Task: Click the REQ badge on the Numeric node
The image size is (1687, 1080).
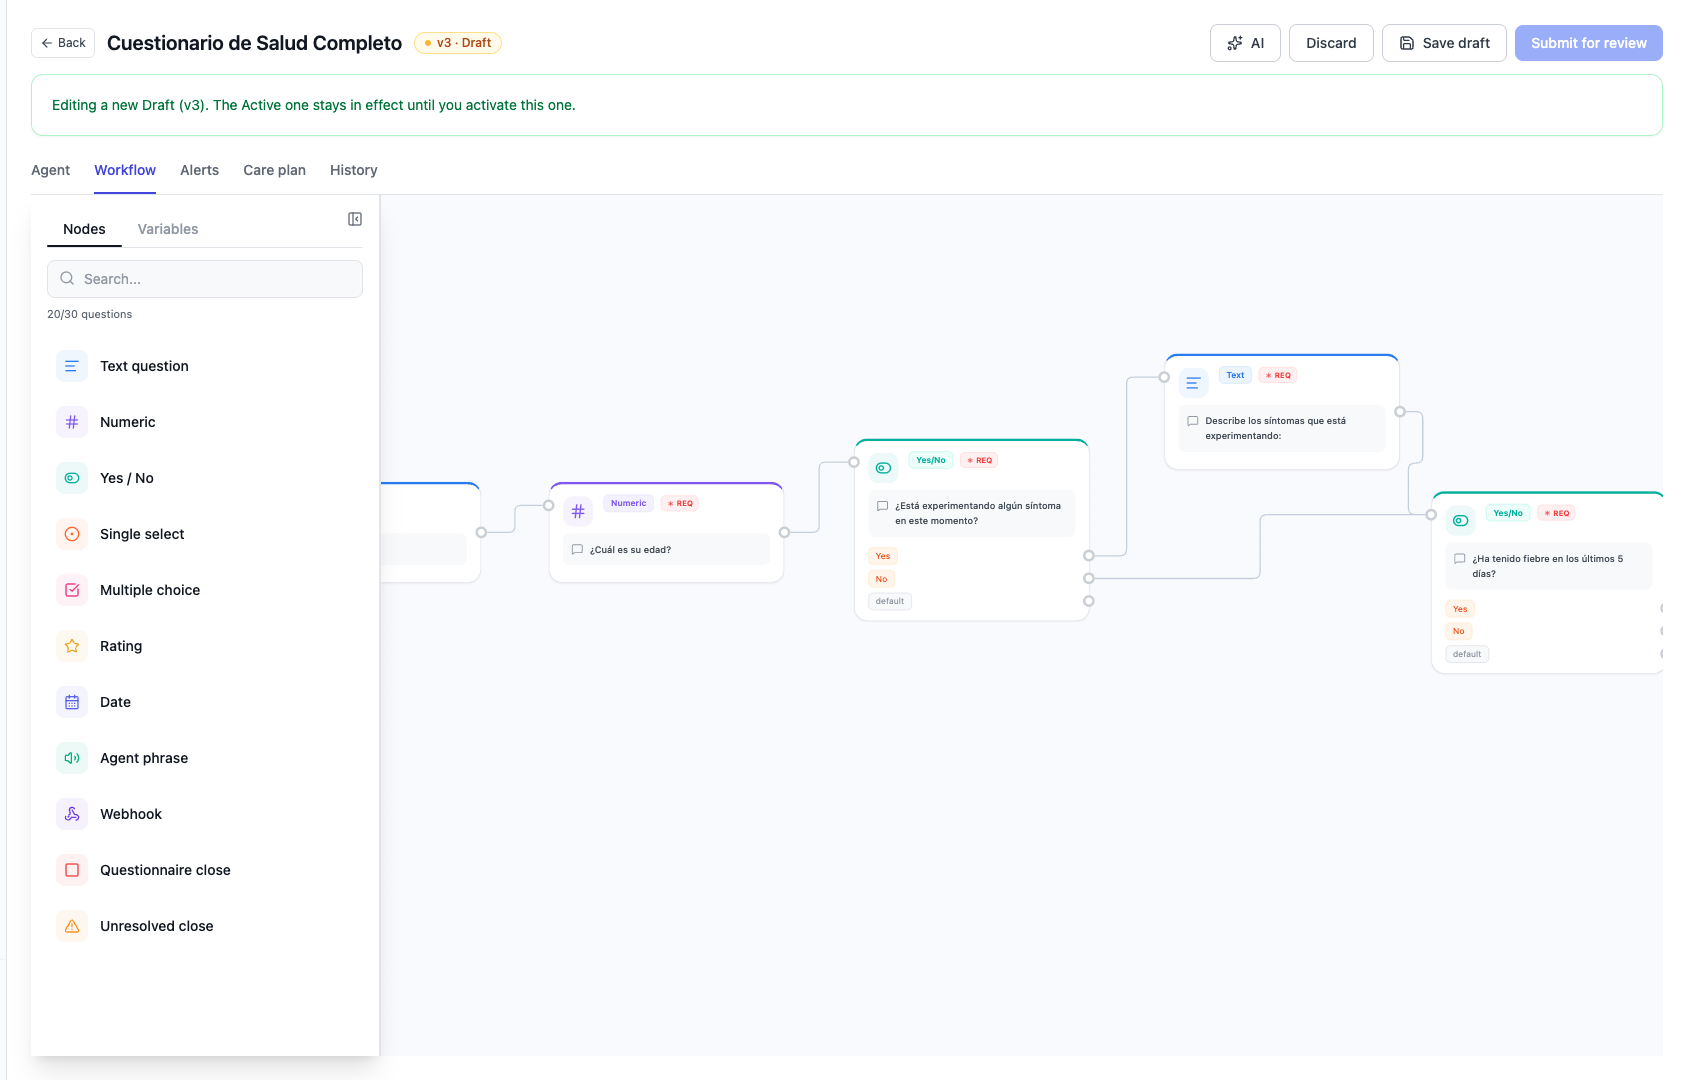Action: pyautogui.click(x=680, y=503)
